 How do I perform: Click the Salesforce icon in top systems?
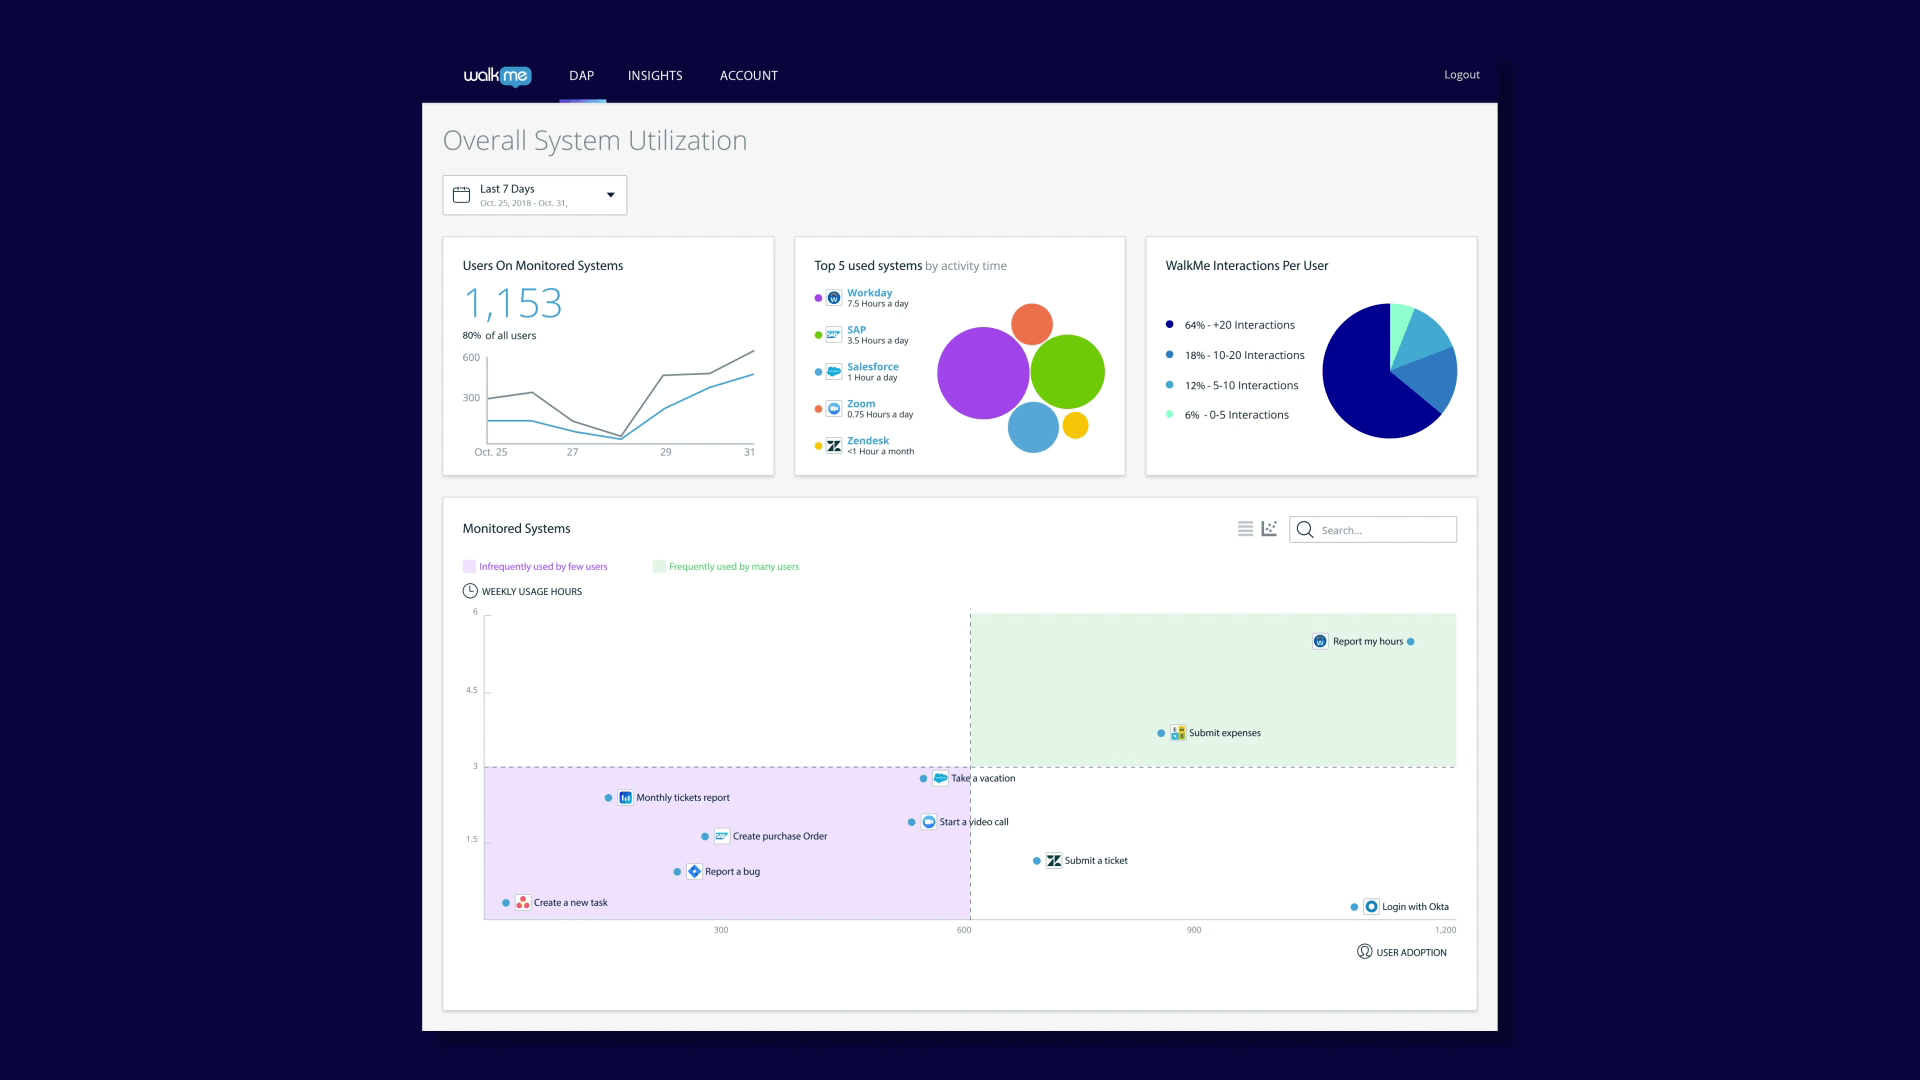point(834,372)
